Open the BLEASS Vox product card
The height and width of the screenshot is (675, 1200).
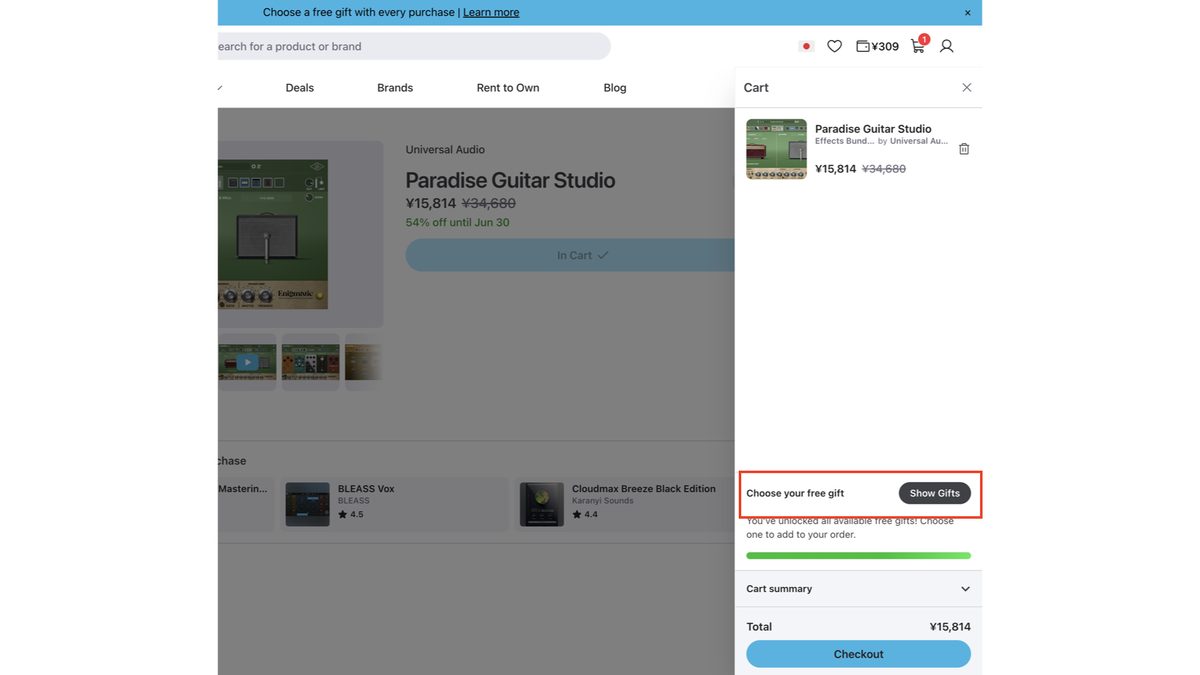click(394, 504)
